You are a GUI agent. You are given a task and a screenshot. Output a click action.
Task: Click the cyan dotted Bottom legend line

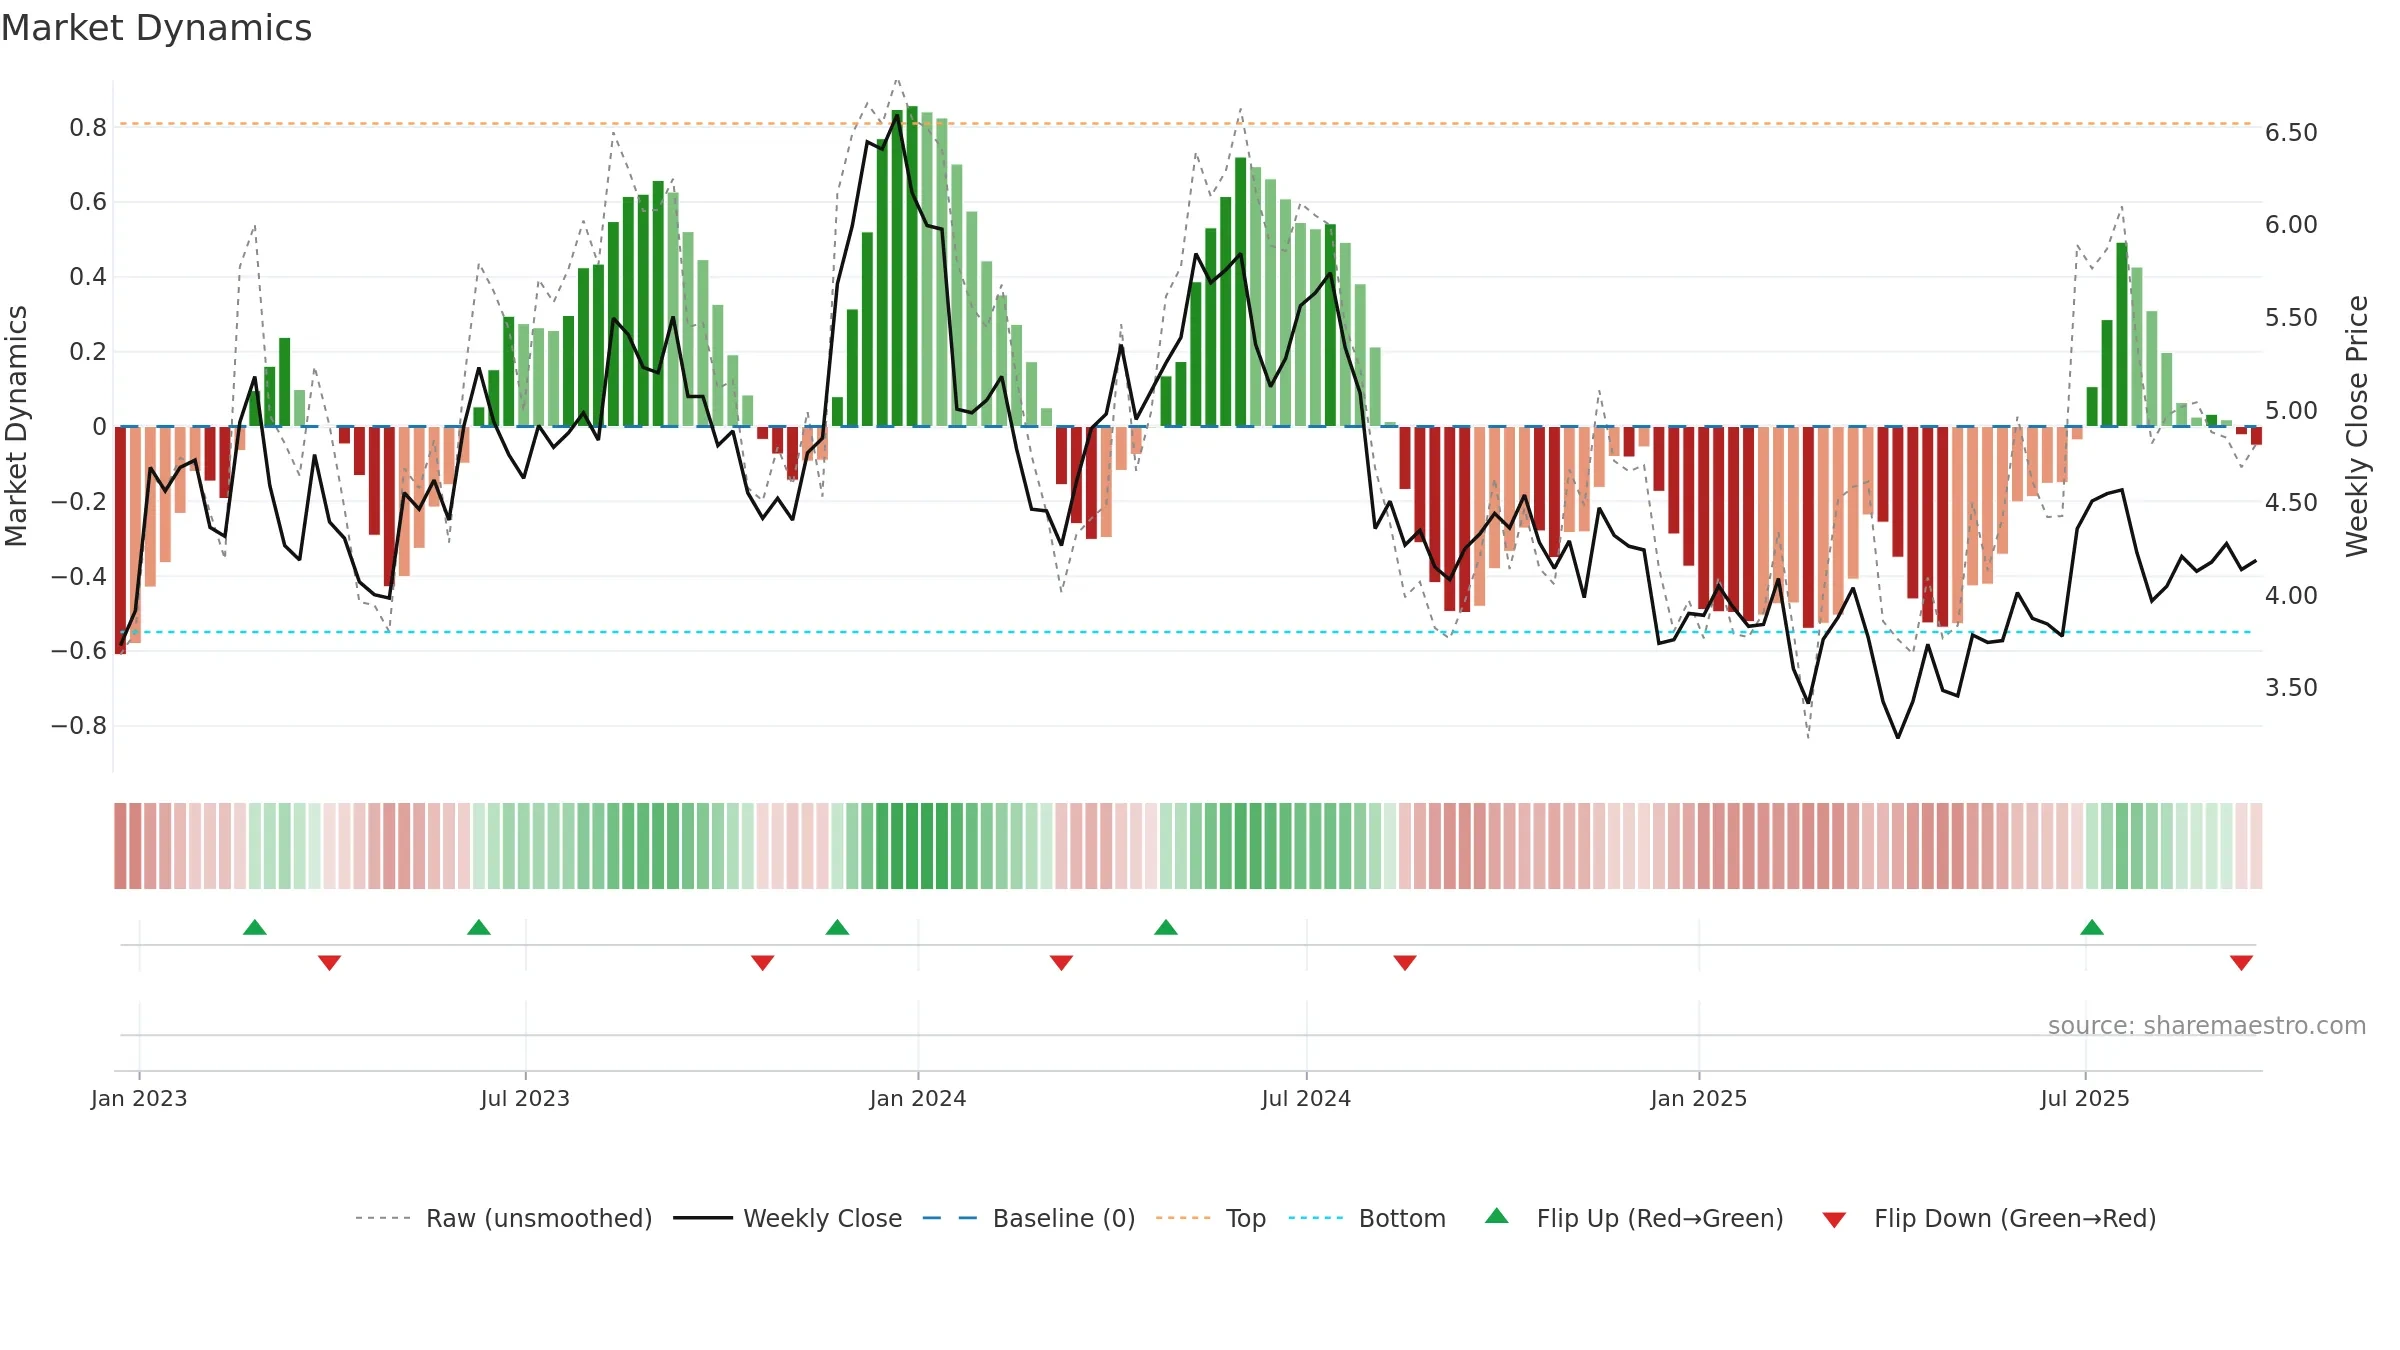point(1316,1218)
